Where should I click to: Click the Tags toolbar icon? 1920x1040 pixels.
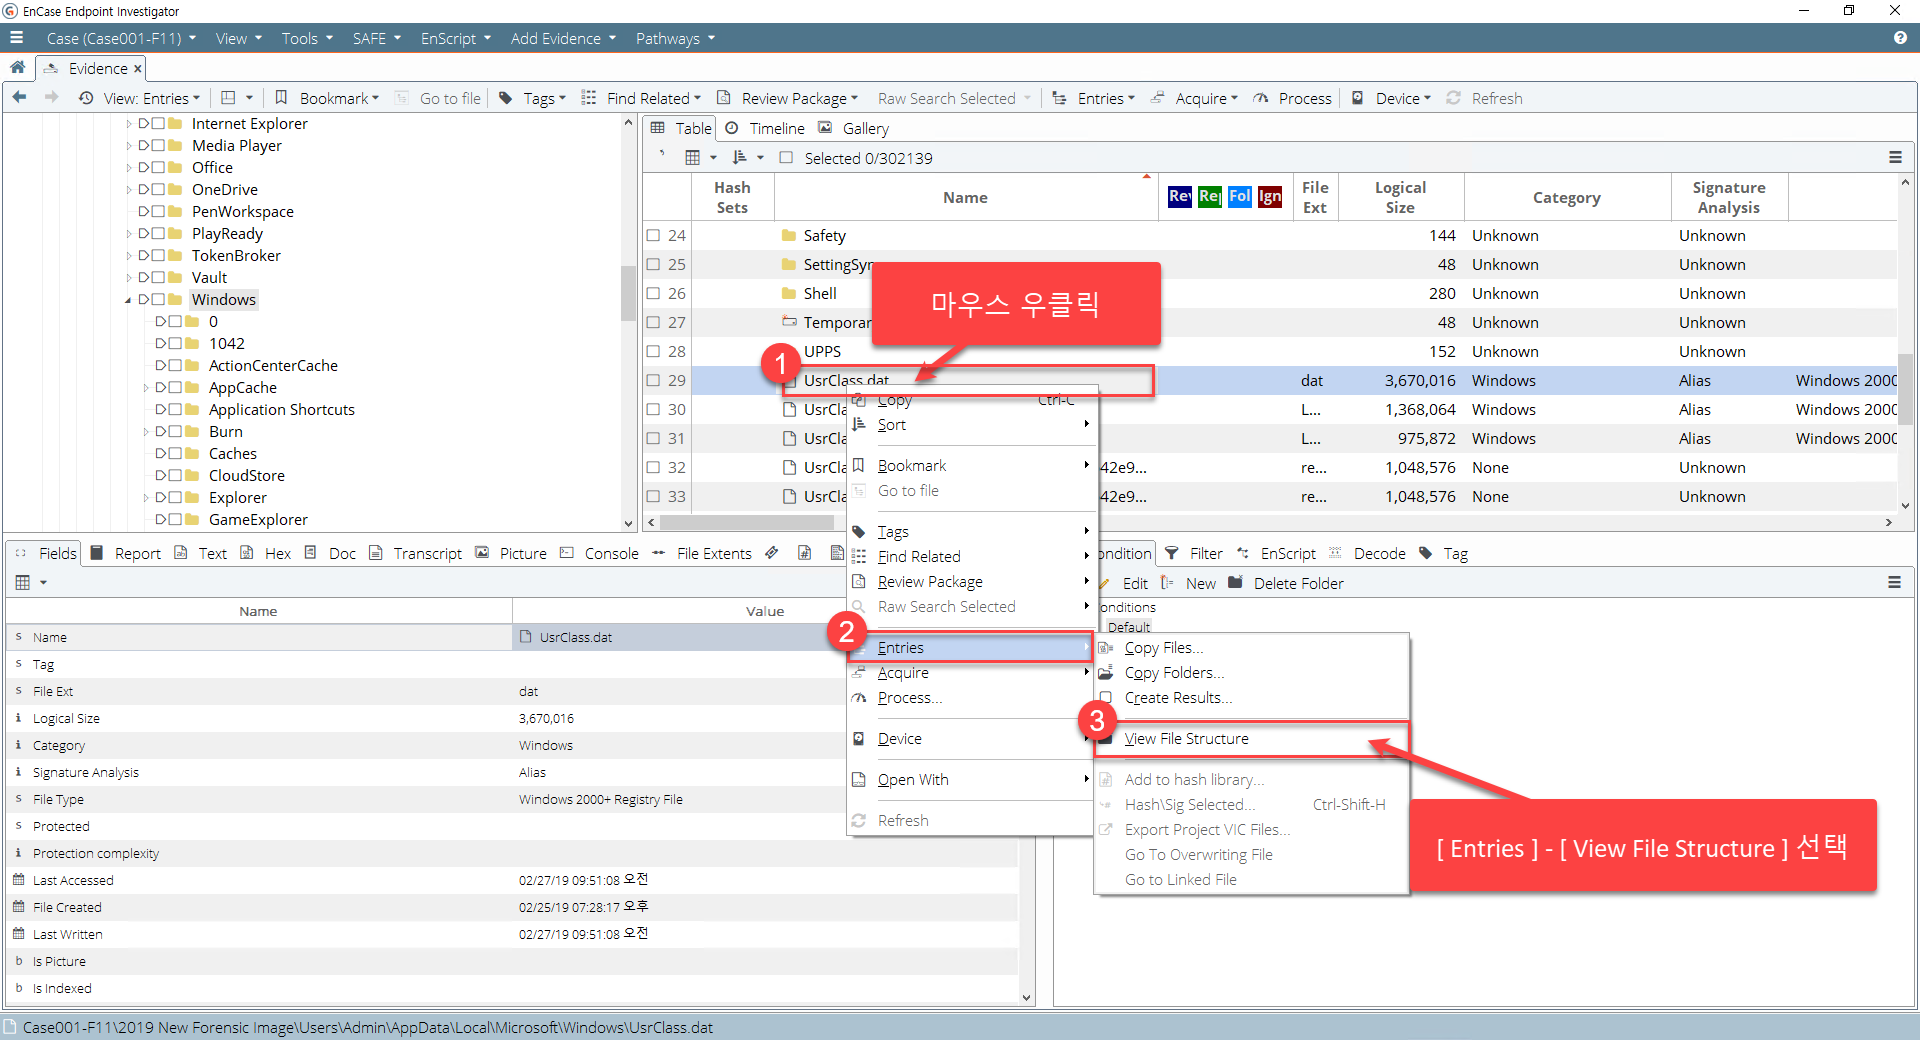pyautogui.click(x=506, y=98)
